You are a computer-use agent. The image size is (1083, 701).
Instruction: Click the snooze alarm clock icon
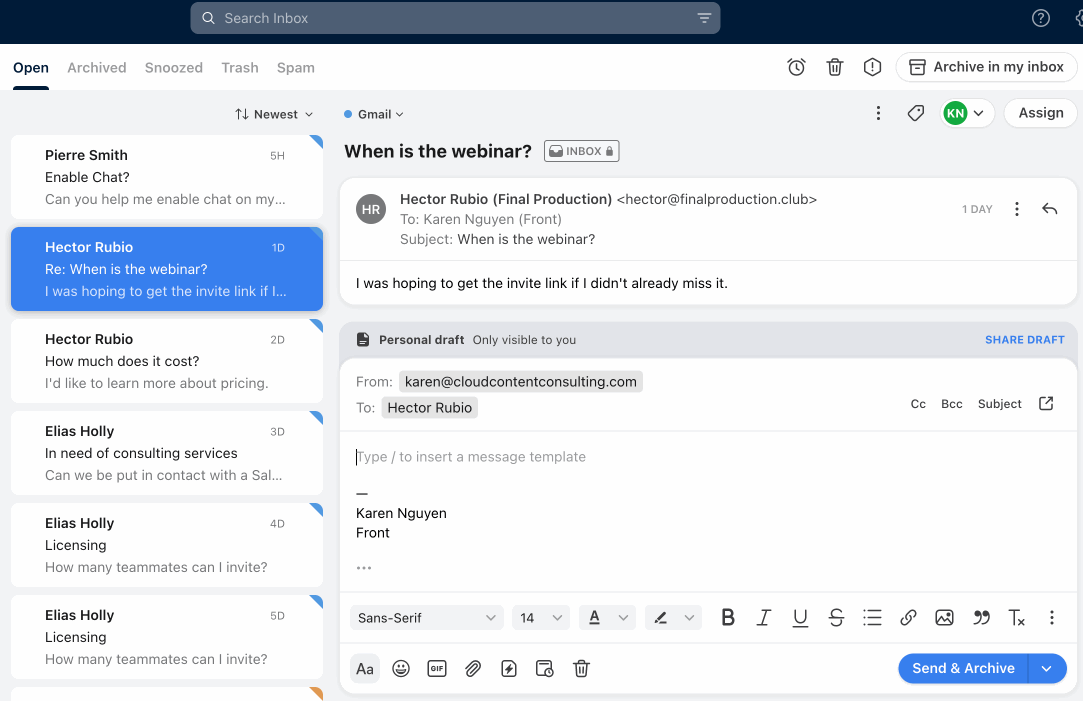[796, 67]
